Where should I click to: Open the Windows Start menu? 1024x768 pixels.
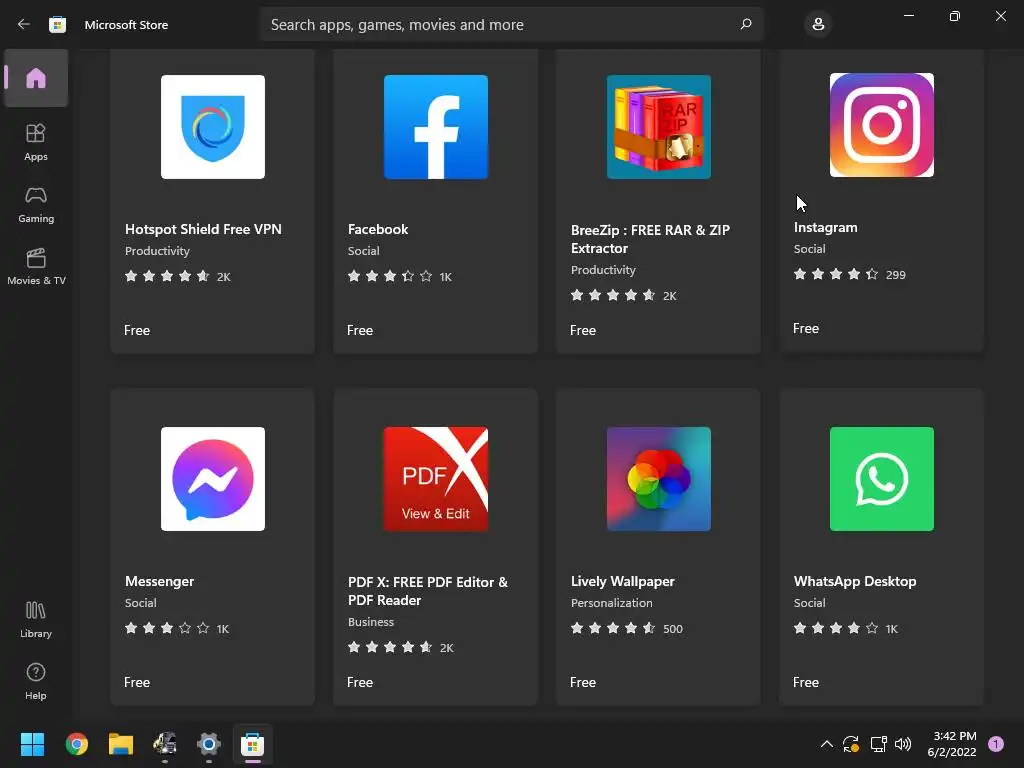coord(32,744)
